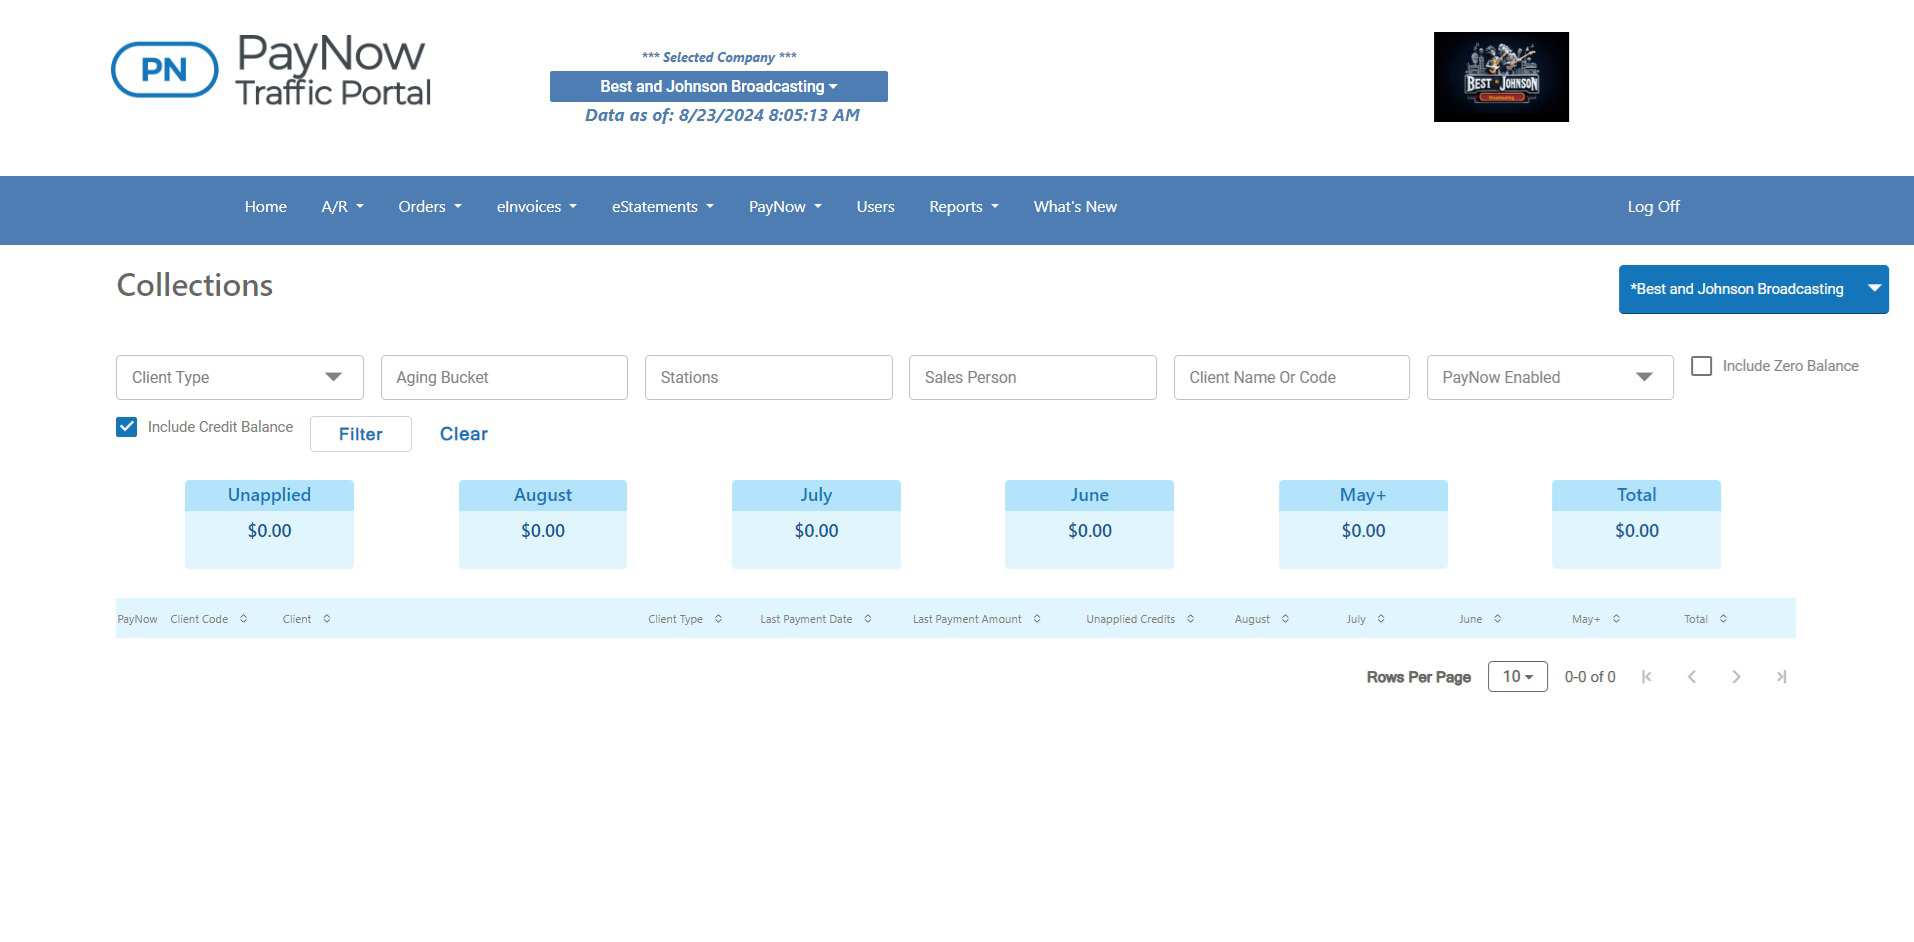Expand the Client Type dropdown
This screenshot has height=942, width=1914.
point(239,377)
